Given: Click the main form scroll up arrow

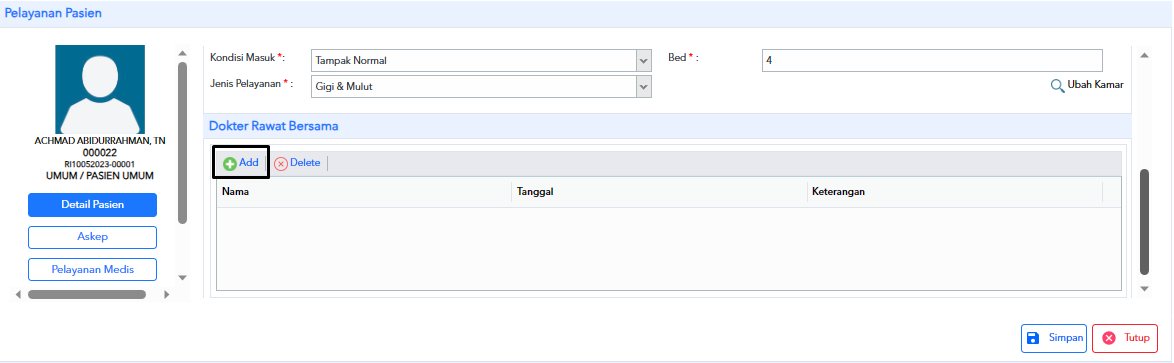Looking at the screenshot, I should coord(1143,55).
